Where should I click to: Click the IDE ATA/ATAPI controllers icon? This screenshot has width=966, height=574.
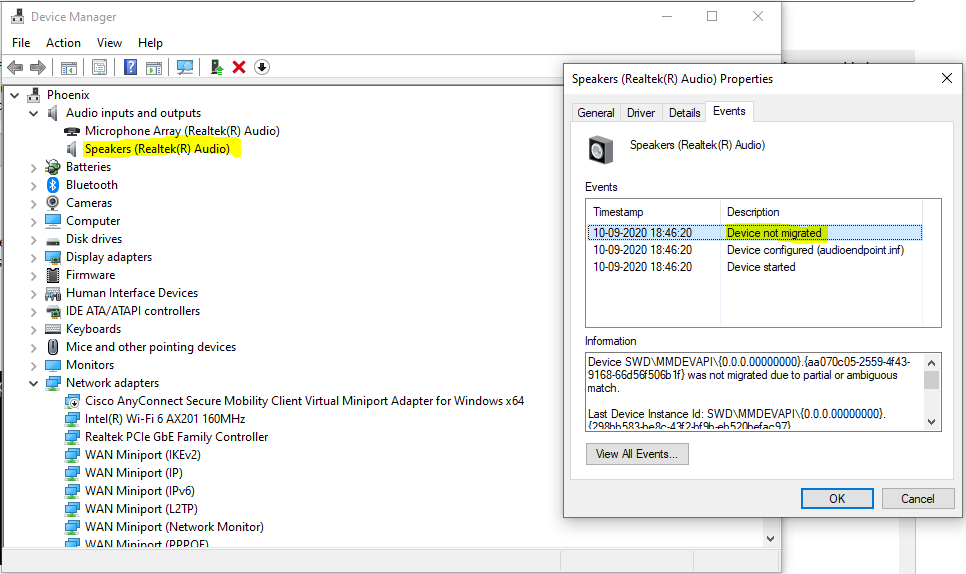pos(53,311)
